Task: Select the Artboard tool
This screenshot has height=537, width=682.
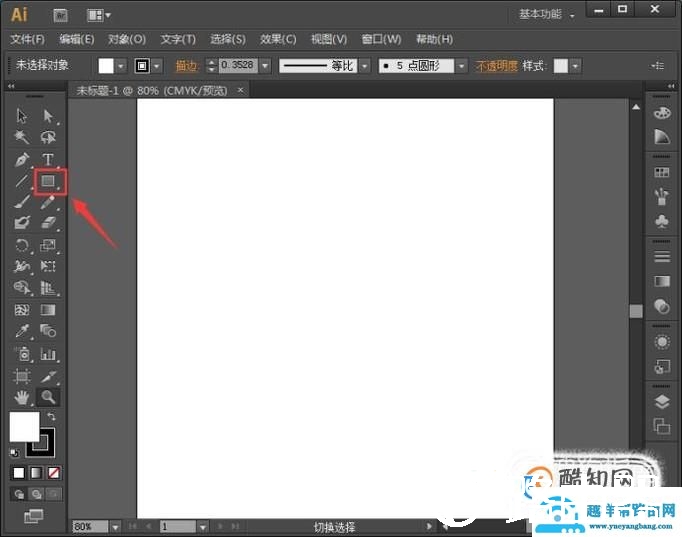Action: click(22, 376)
